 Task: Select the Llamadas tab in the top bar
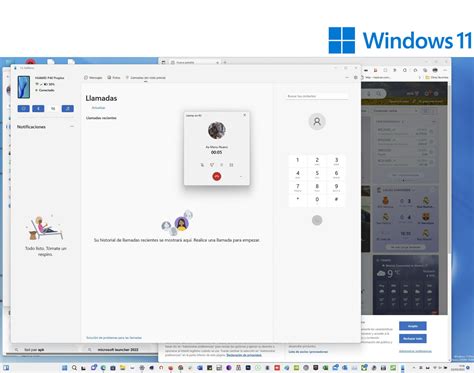tap(146, 78)
